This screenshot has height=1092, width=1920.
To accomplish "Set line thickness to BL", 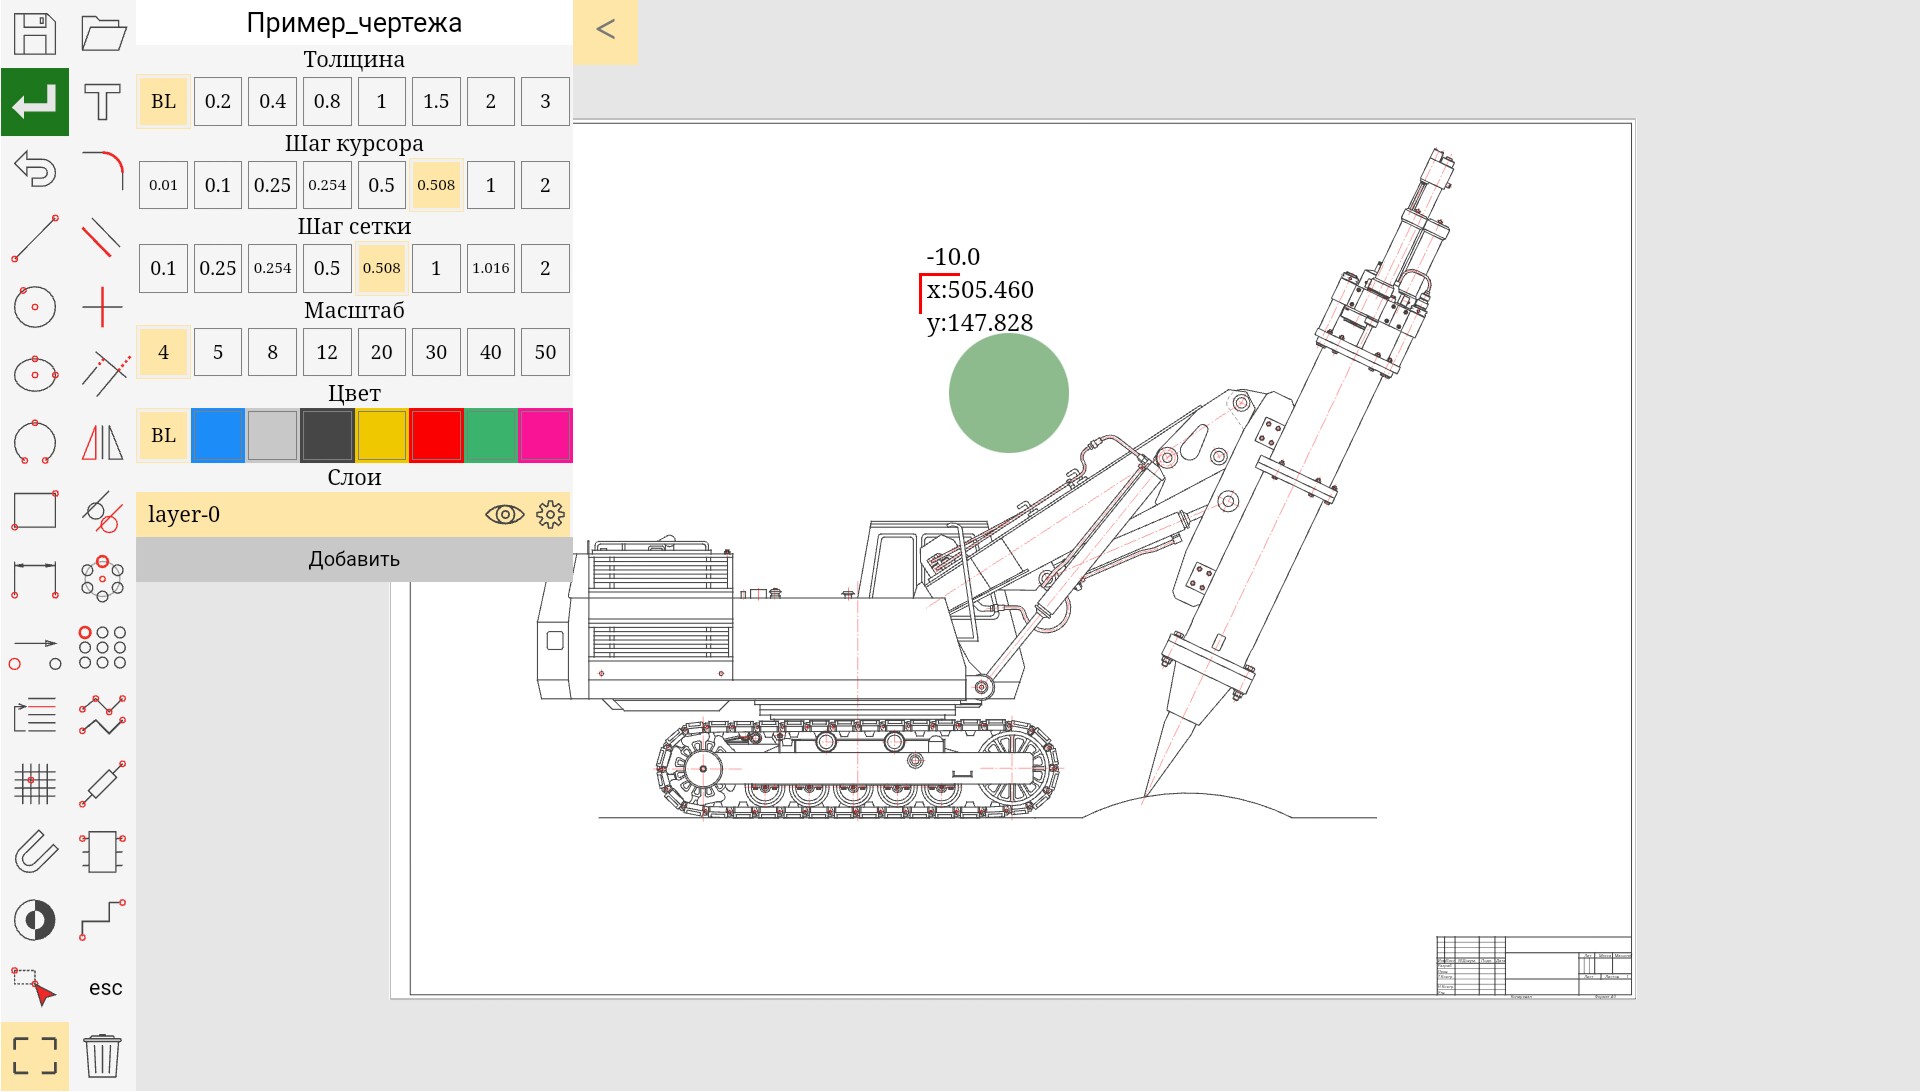I will pos(163,101).
